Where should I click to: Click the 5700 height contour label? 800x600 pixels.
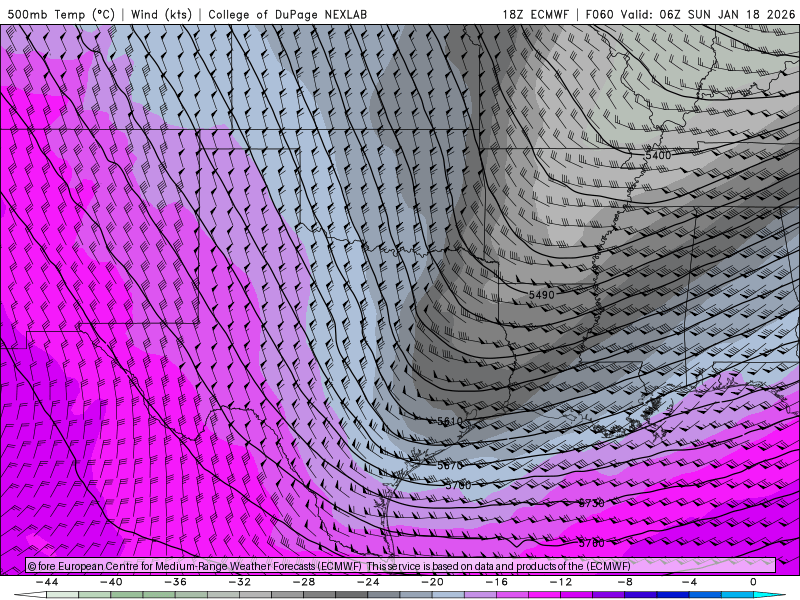458,485
